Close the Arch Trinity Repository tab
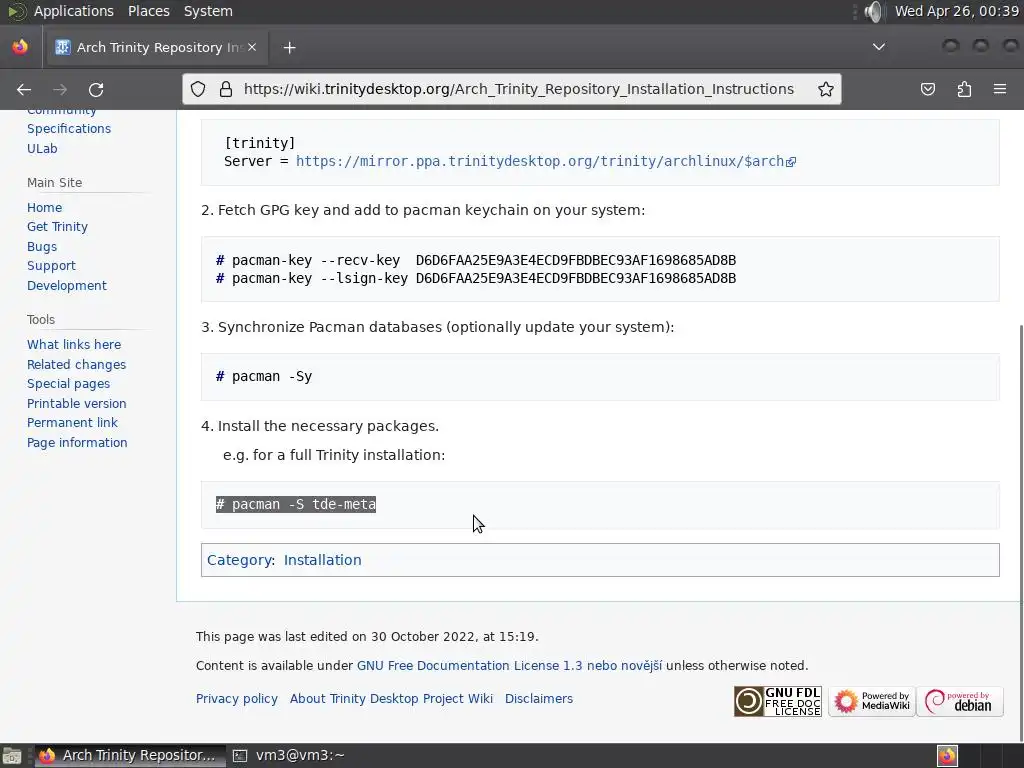This screenshot has width=1024, height=768. [252, 47]
